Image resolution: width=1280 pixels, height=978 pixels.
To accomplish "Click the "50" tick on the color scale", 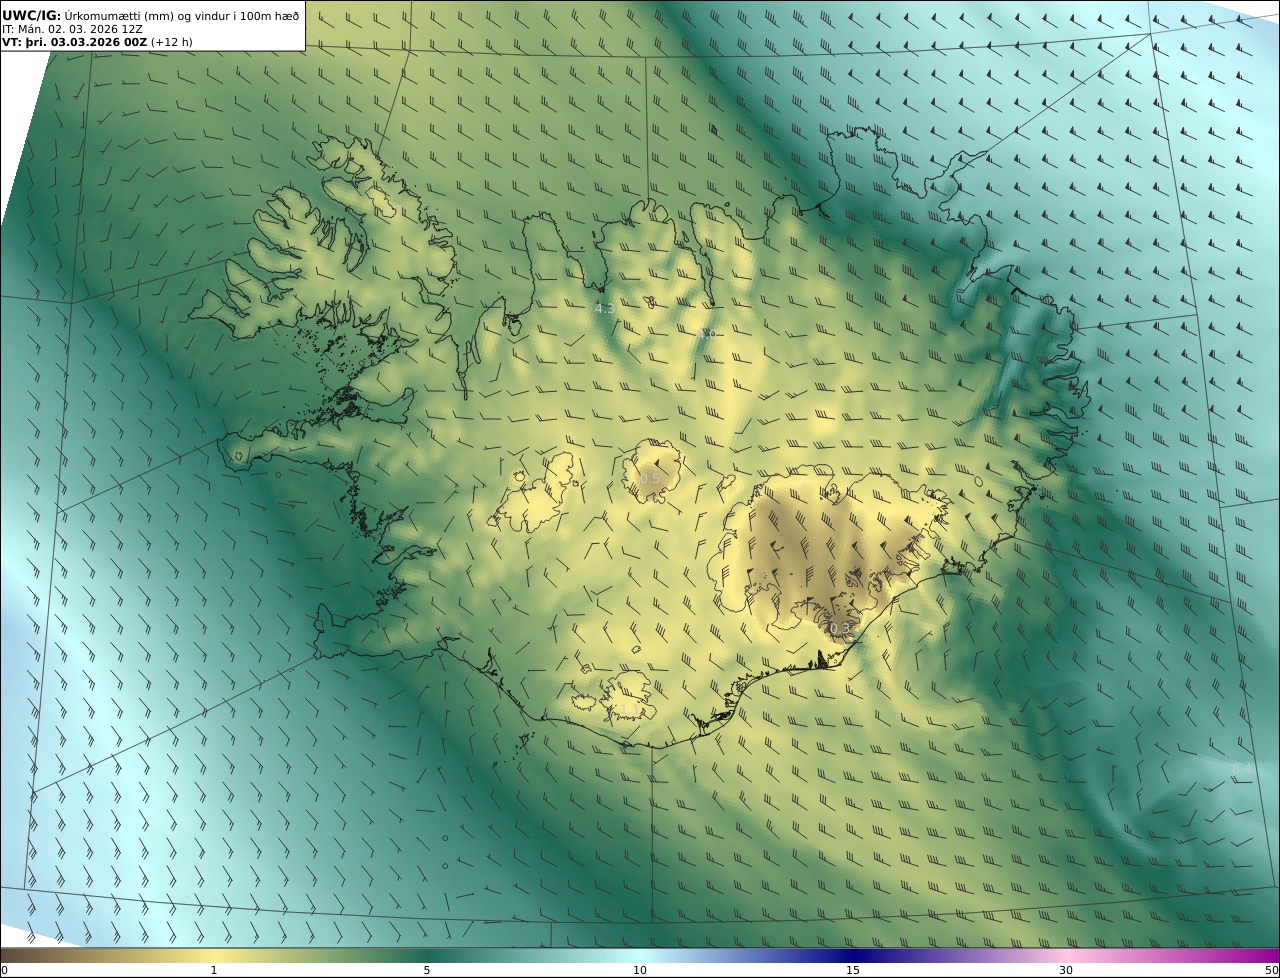I will (1271, 970).
